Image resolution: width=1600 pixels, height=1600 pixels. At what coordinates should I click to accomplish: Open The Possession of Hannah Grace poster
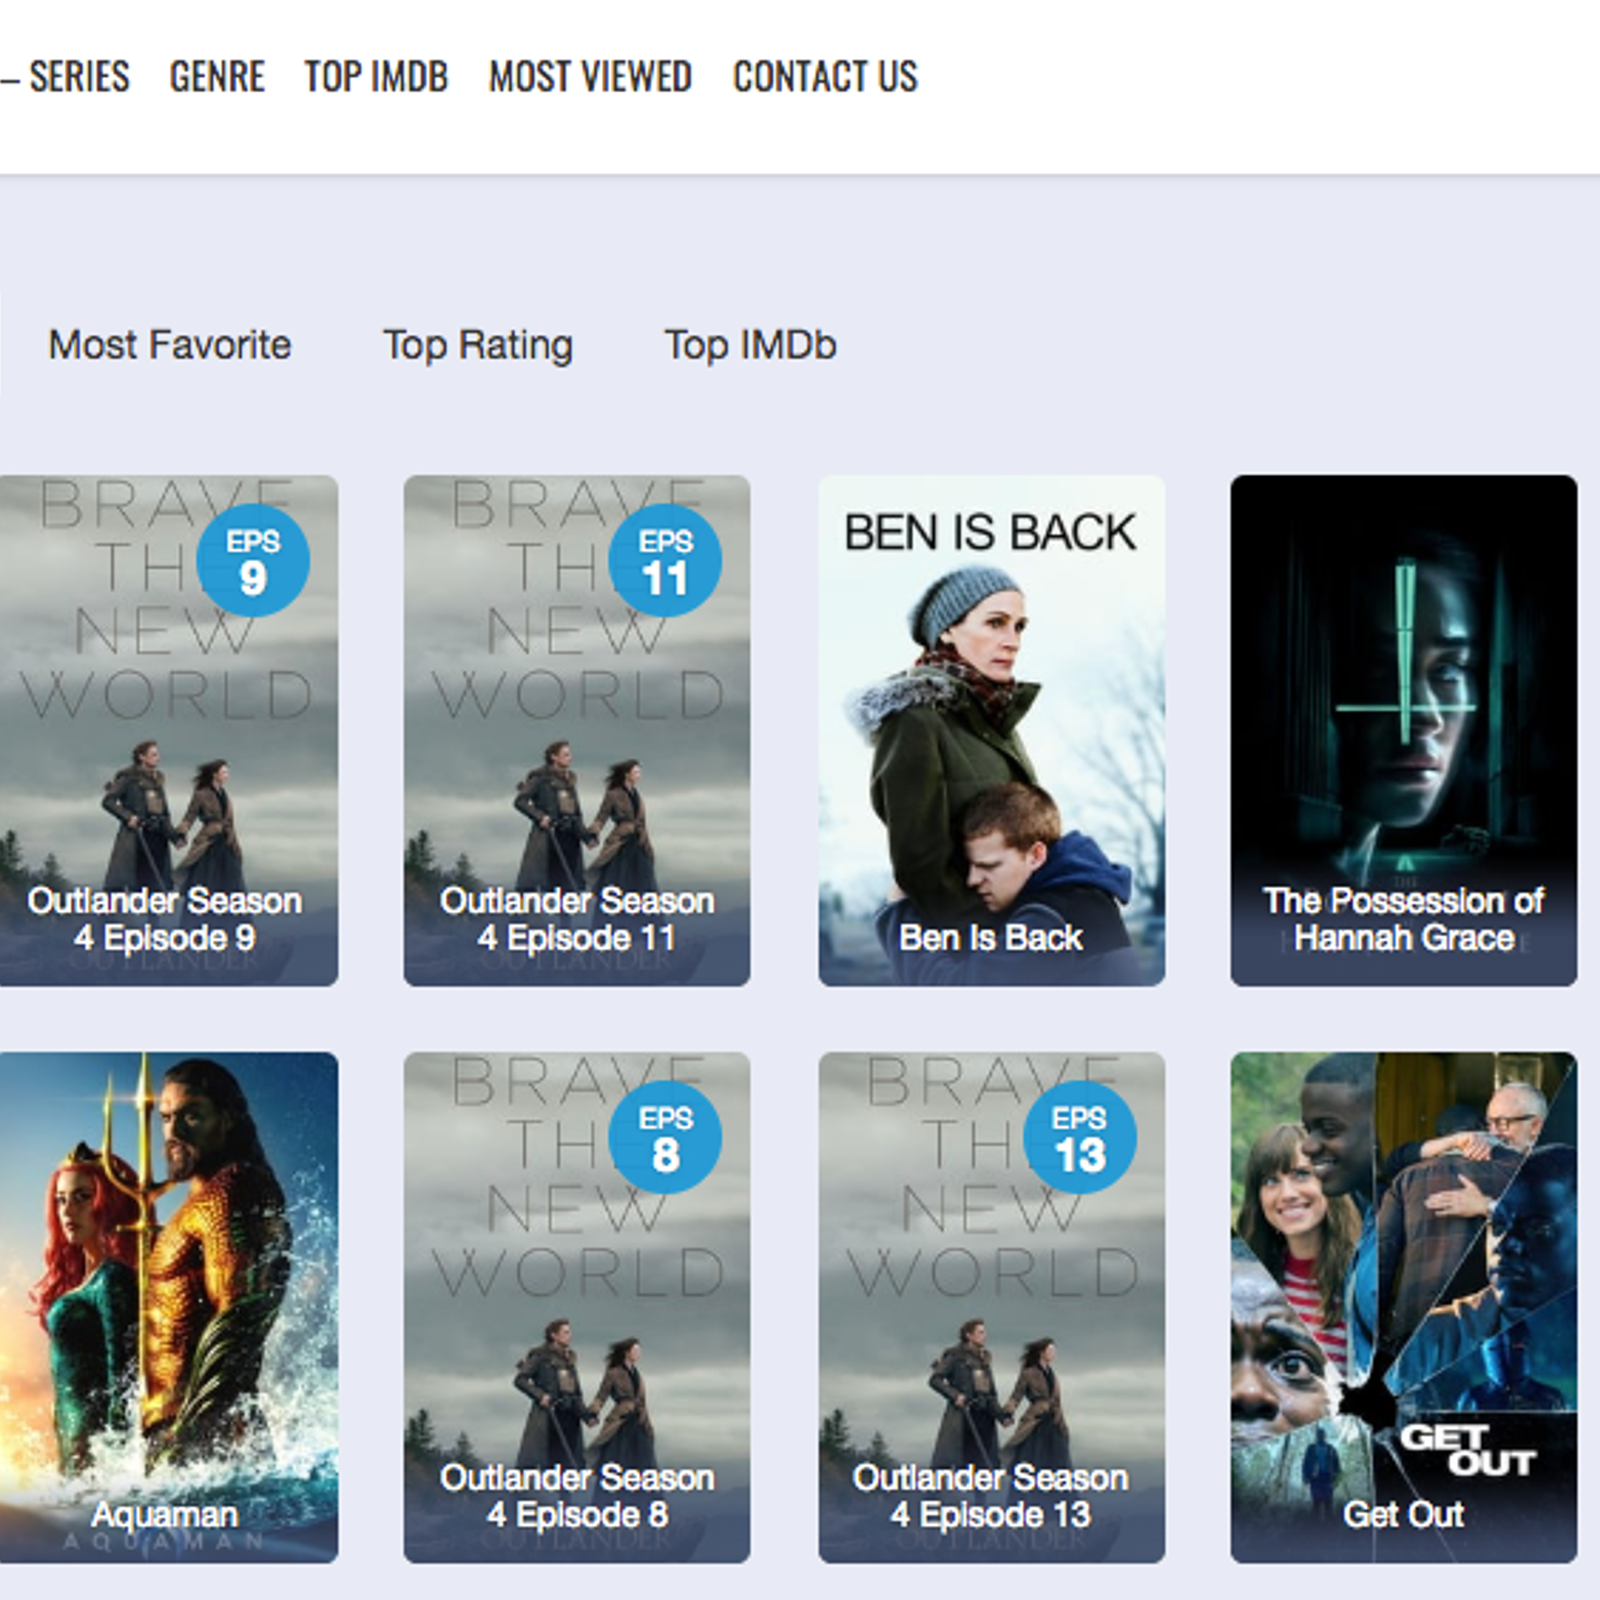(x=1404, y=731)
